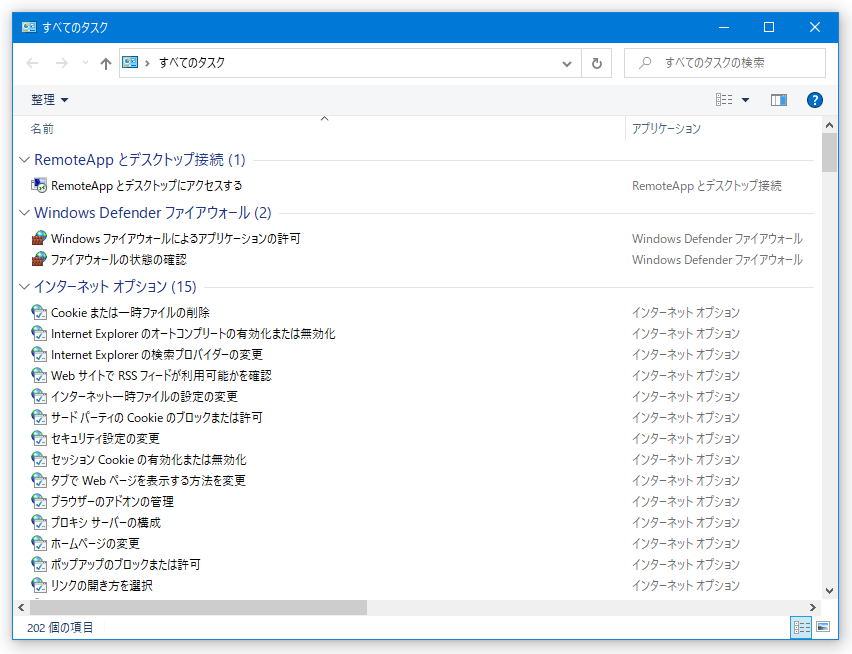Click the firewall icon beside Windows ファイアウォールによるアプリケーションの許可
Viewport: 852px width, 654px height.
tap(39, 238)
